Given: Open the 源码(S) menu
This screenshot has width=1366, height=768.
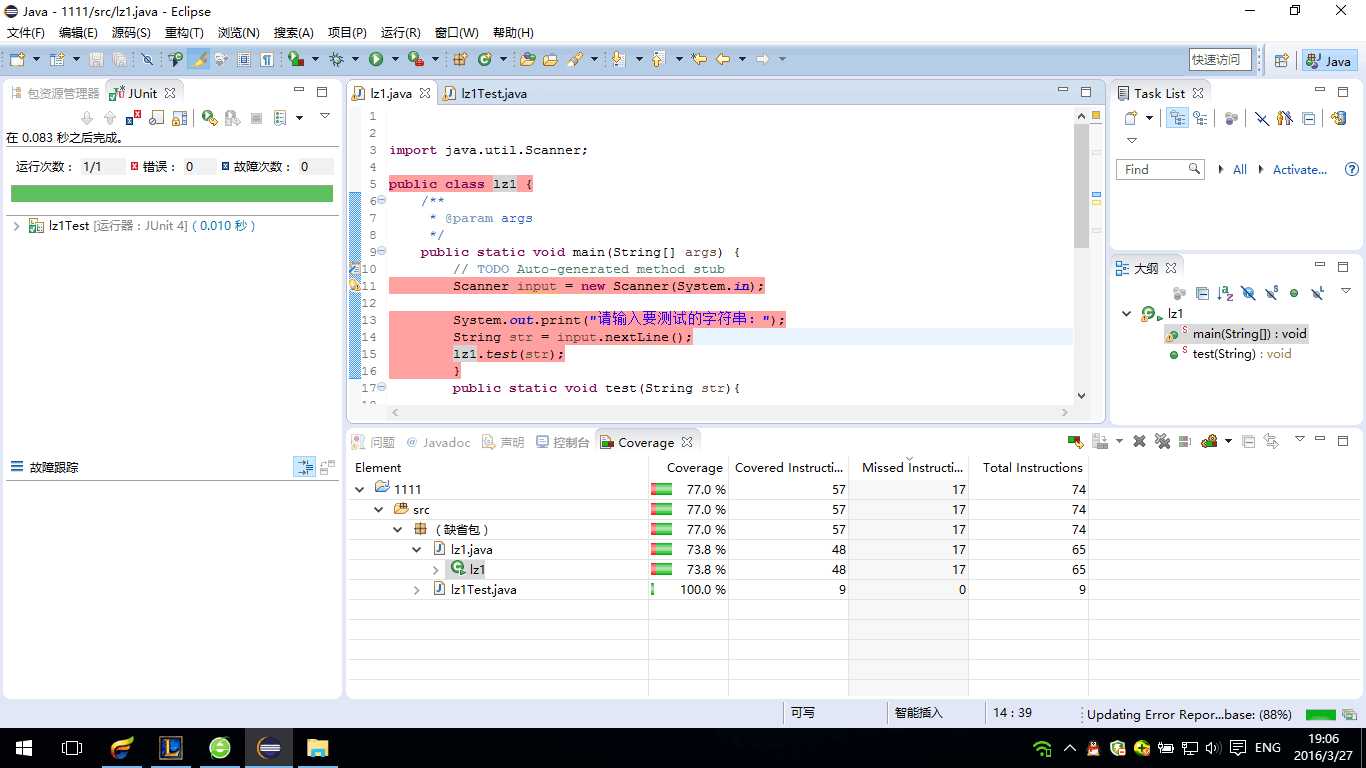Looking at the screenshot, I should point(131,33).
